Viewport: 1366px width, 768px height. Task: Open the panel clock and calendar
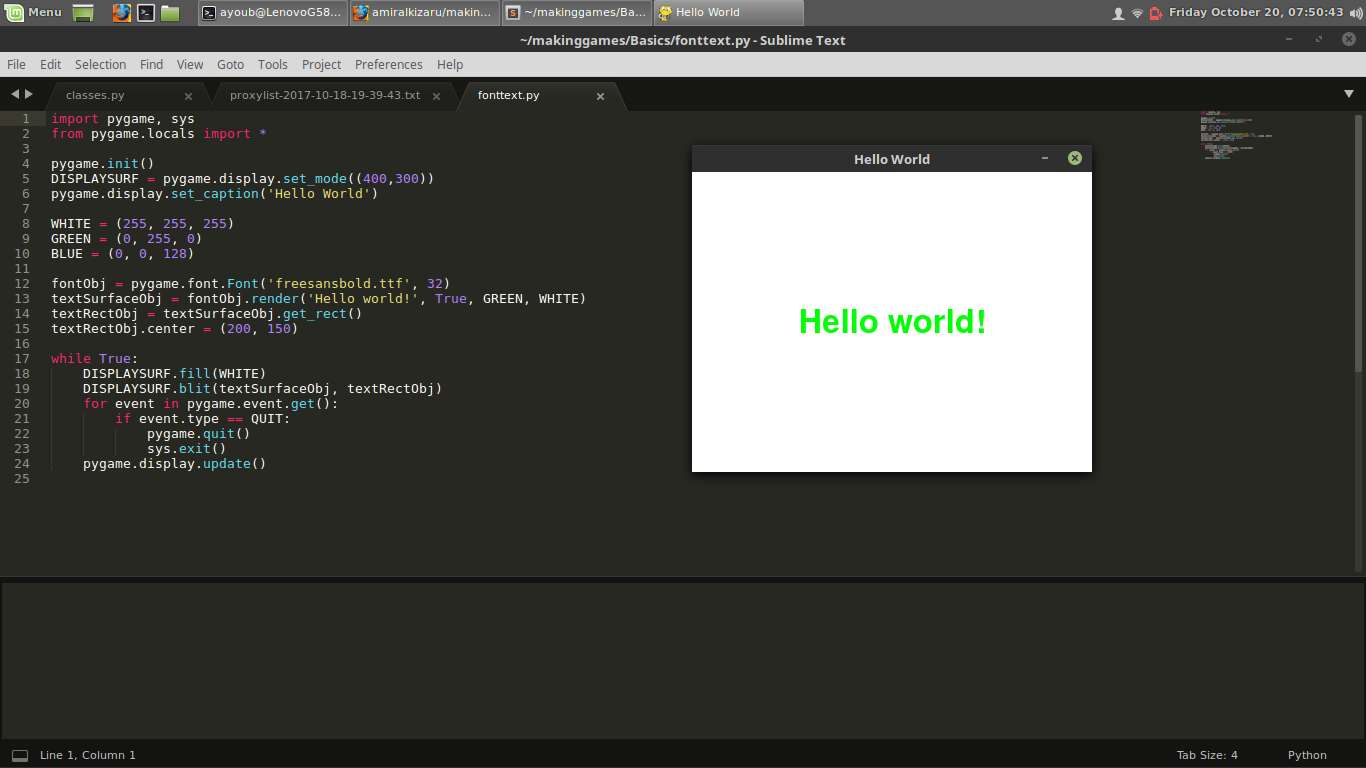click(1256, 12)
